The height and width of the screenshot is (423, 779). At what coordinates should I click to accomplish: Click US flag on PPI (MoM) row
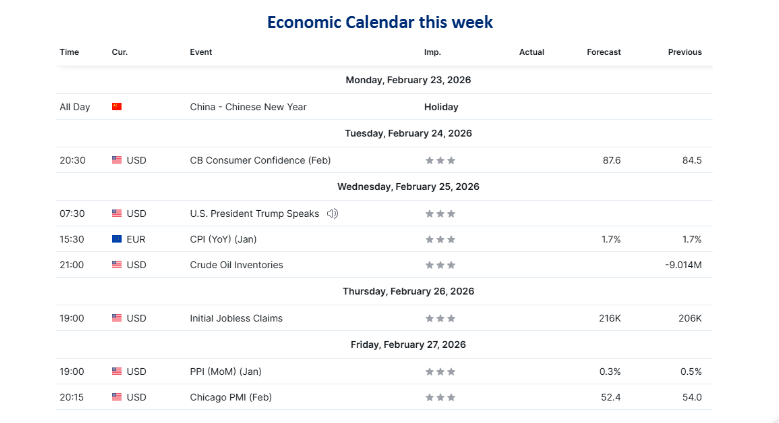point(117,371)
